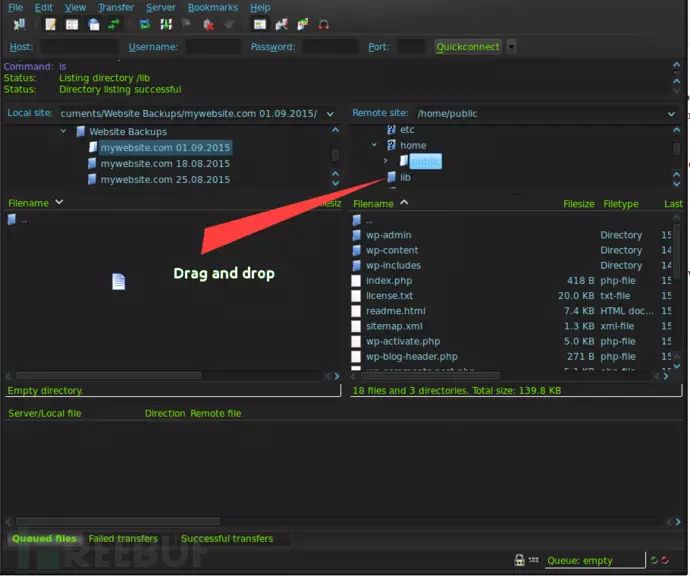Viewport: 690px width, 576px height.
Task: Focus the Host input field
Action: (x=79, y=47)
